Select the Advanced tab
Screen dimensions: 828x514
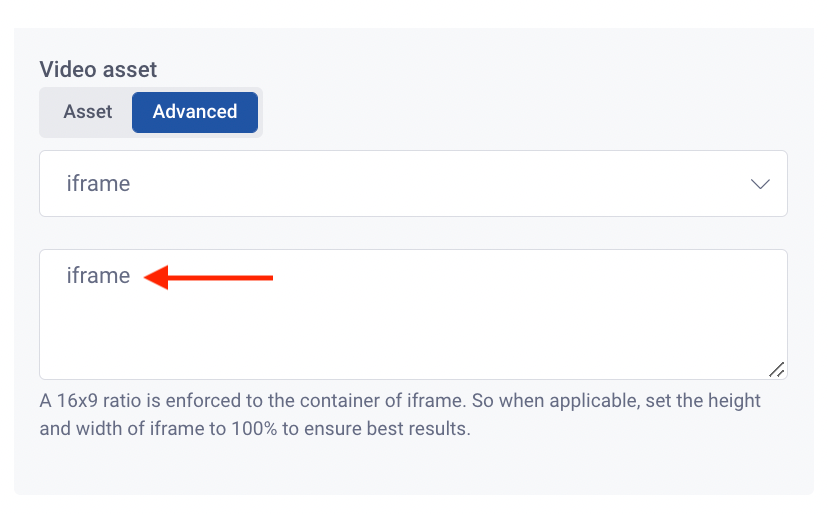click(195, 112)
